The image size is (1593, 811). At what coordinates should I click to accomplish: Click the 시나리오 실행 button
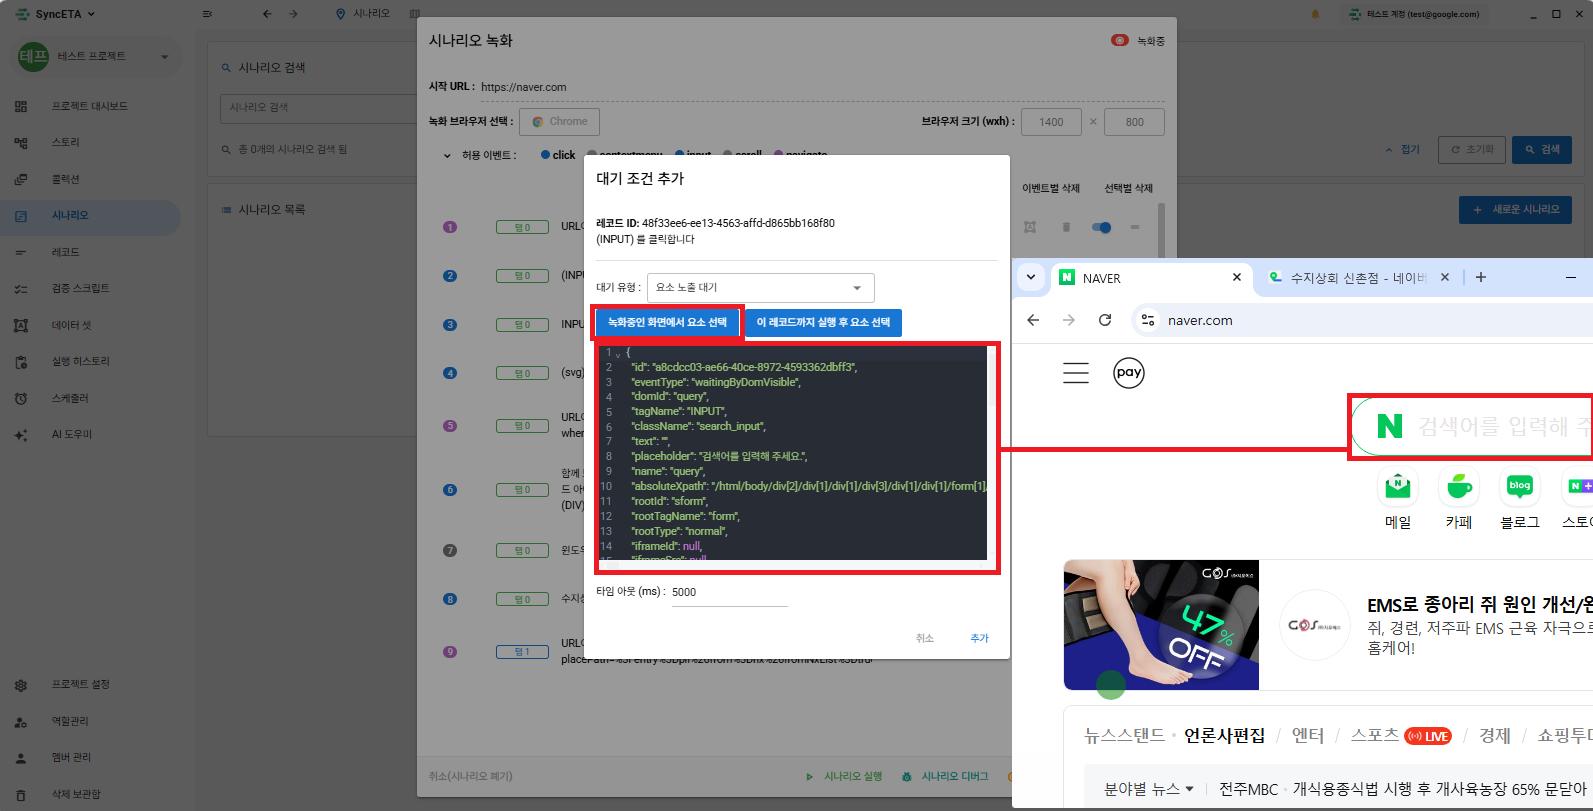click(x=844, y=776)
